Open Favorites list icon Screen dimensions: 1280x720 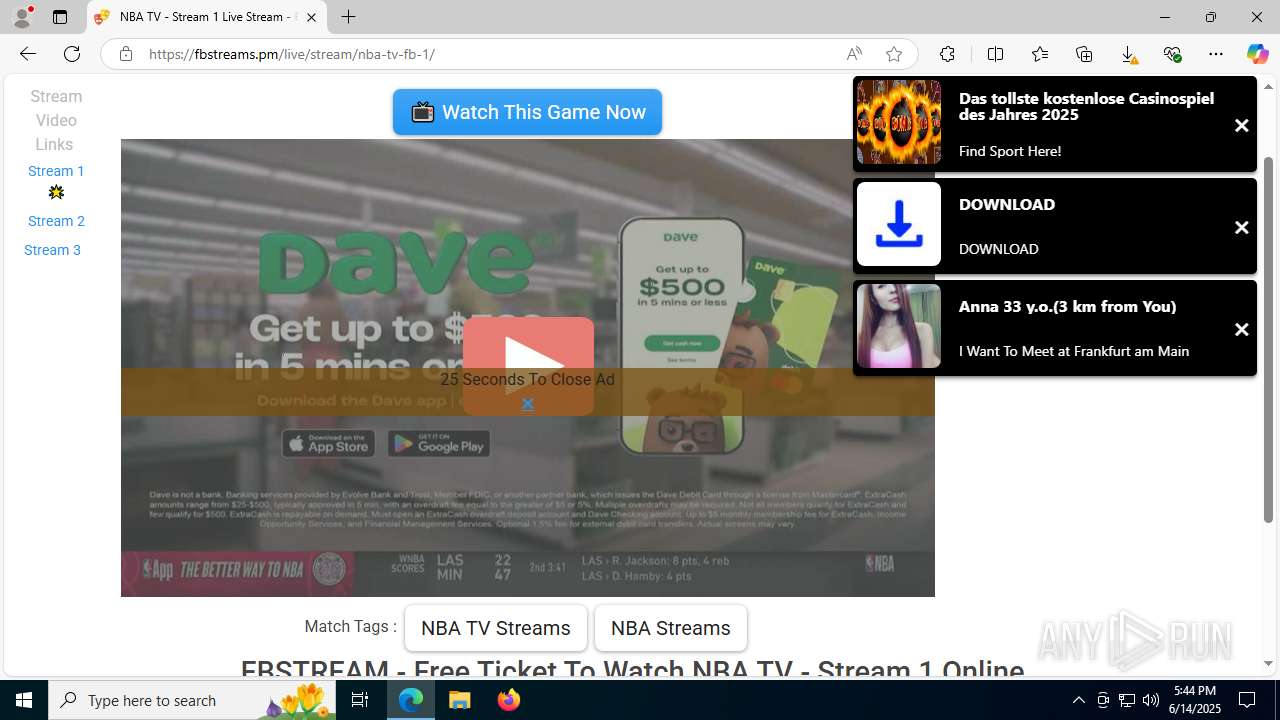tap(1040, 54)
